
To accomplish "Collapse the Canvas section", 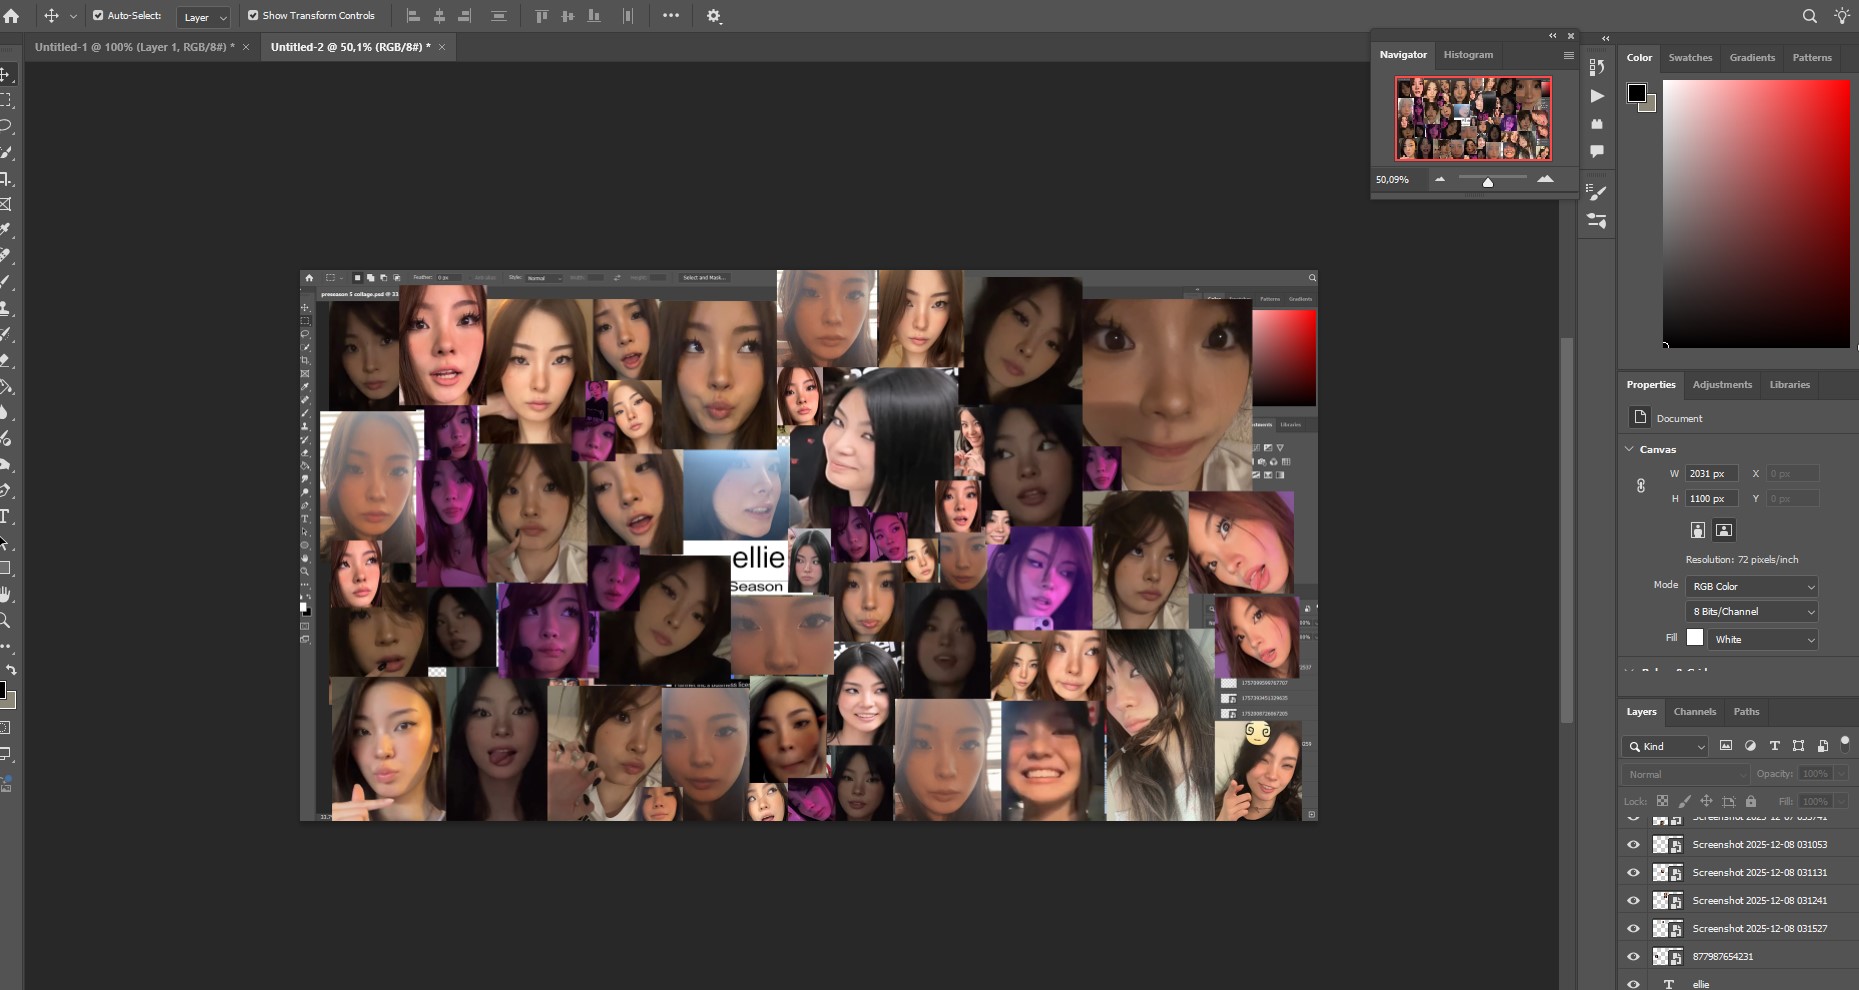I will tap(1630, 449).
